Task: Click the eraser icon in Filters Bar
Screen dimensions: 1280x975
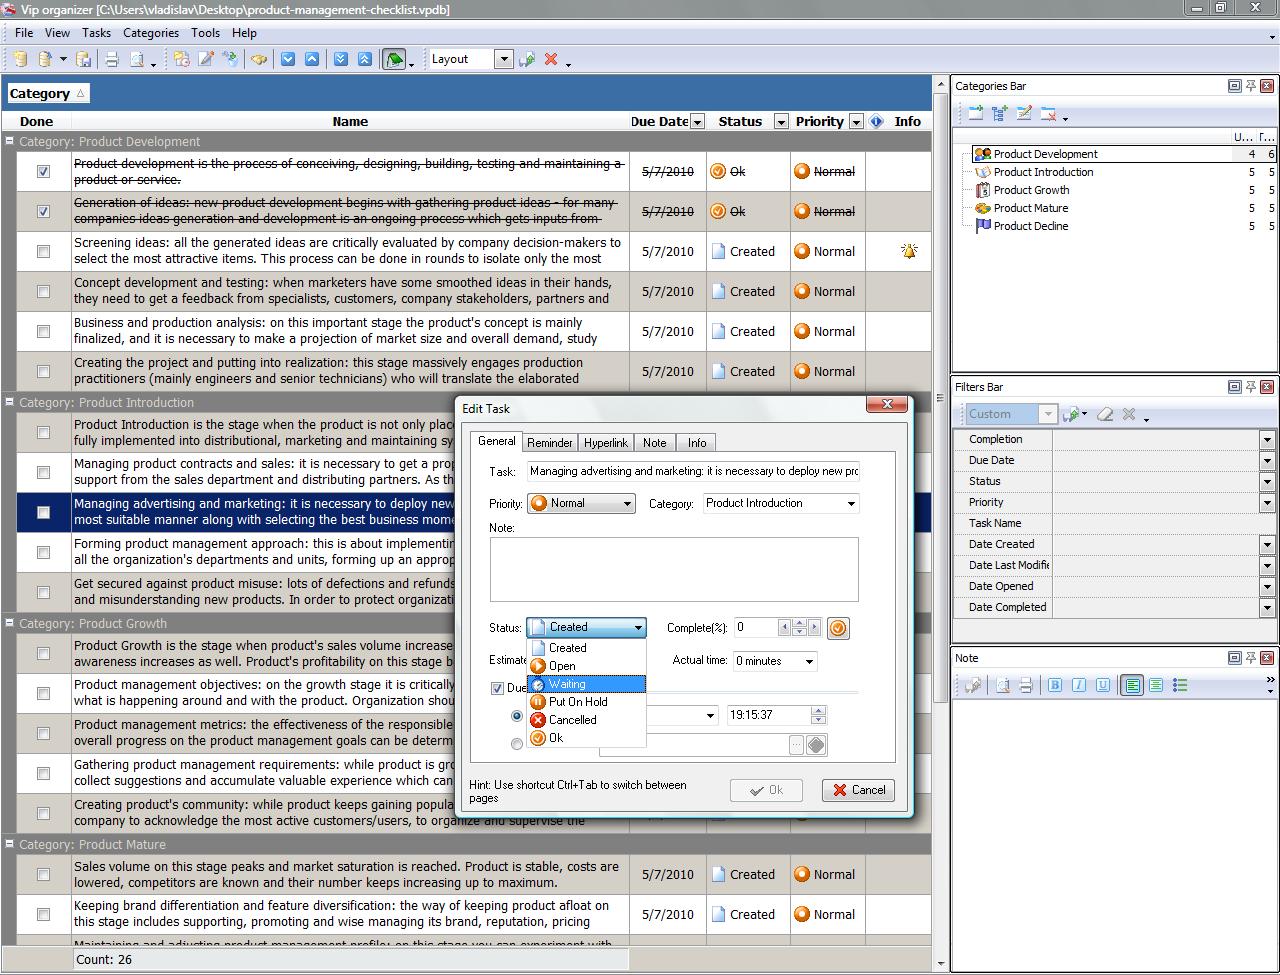Action: [x=1105, y=414]
